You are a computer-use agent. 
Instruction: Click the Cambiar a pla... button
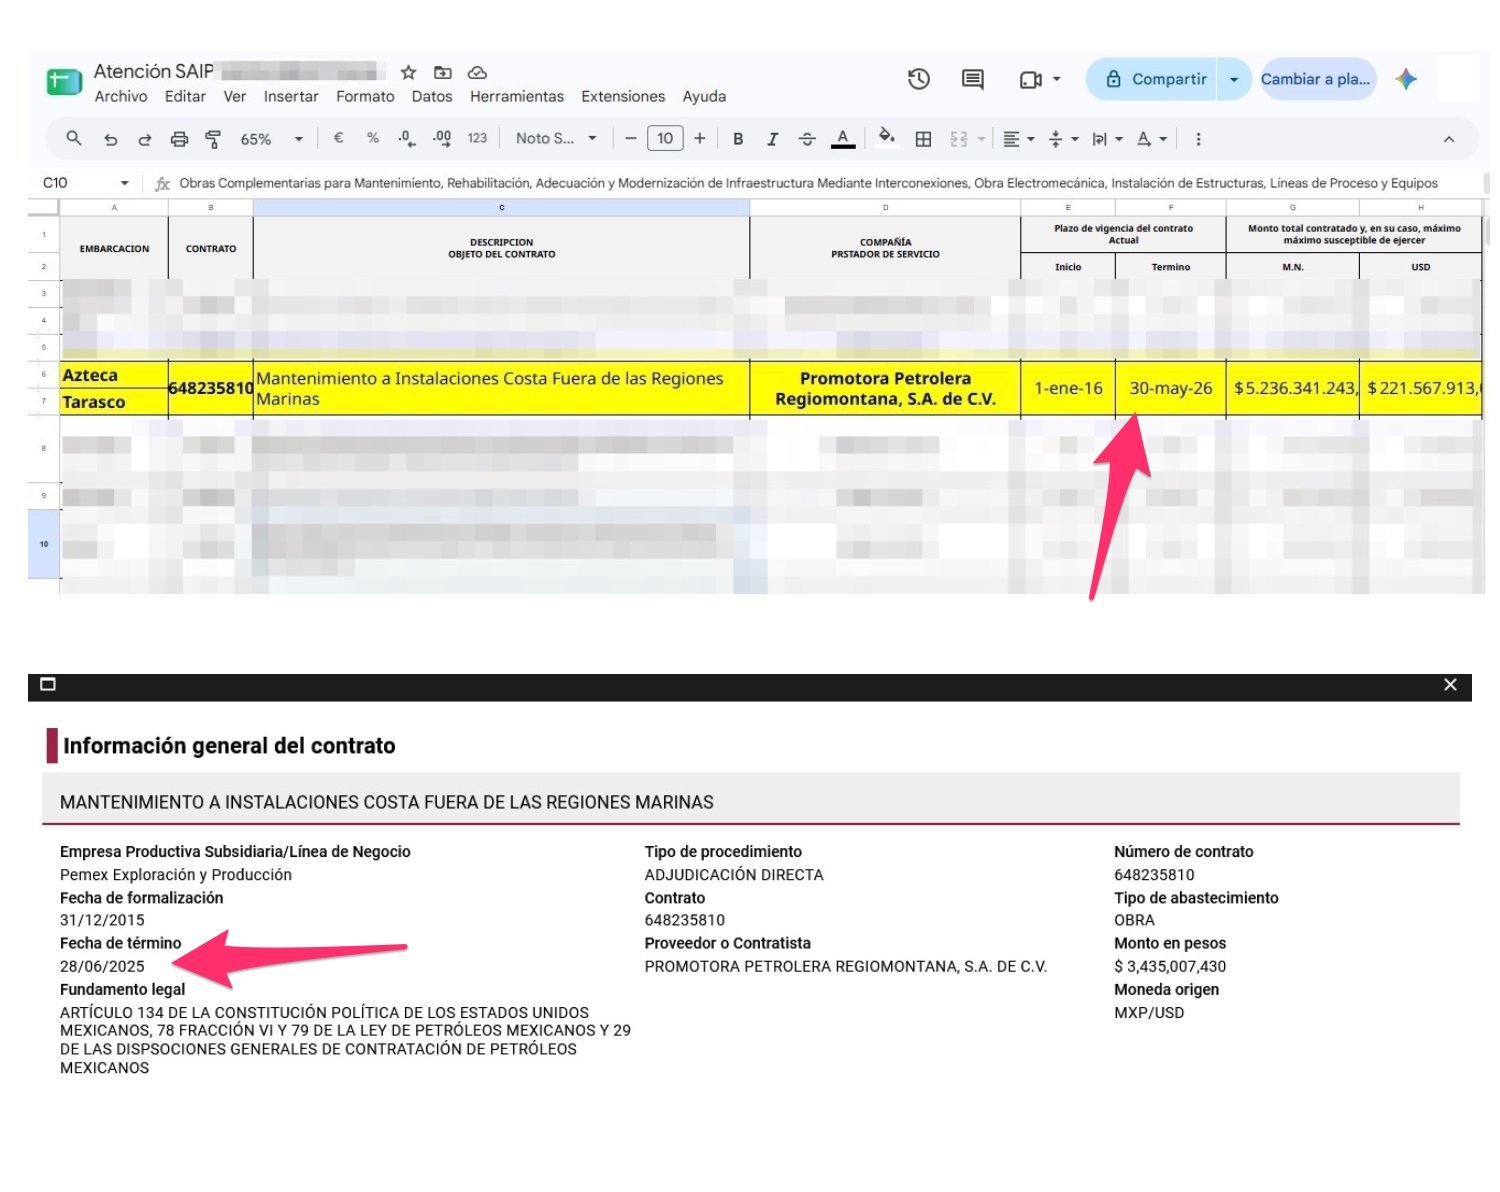[x=1318, y=79]
